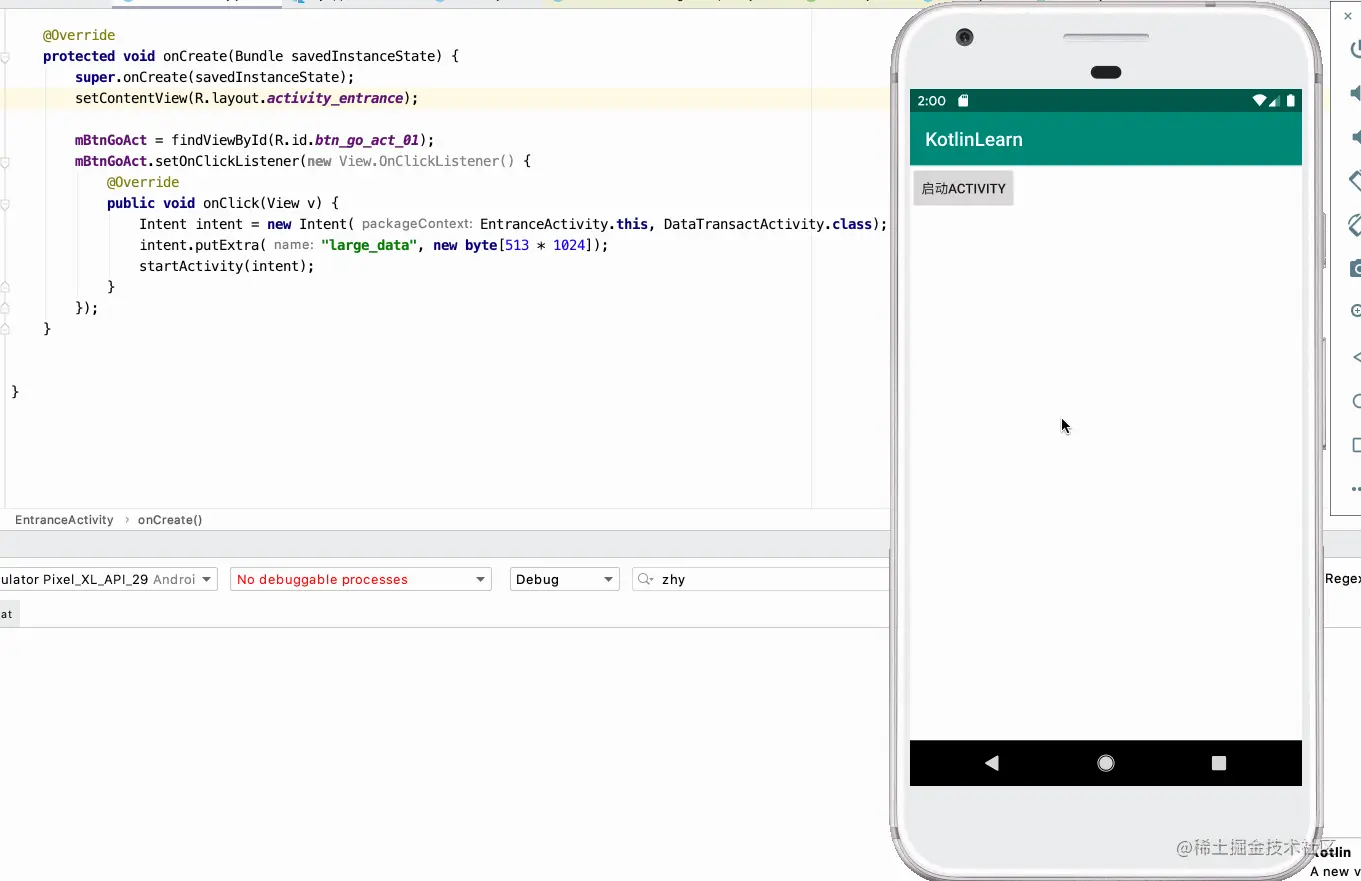Click the fold marker on the }); line
This screenshot has height=881, width=1361.
(x=5, y=308)
